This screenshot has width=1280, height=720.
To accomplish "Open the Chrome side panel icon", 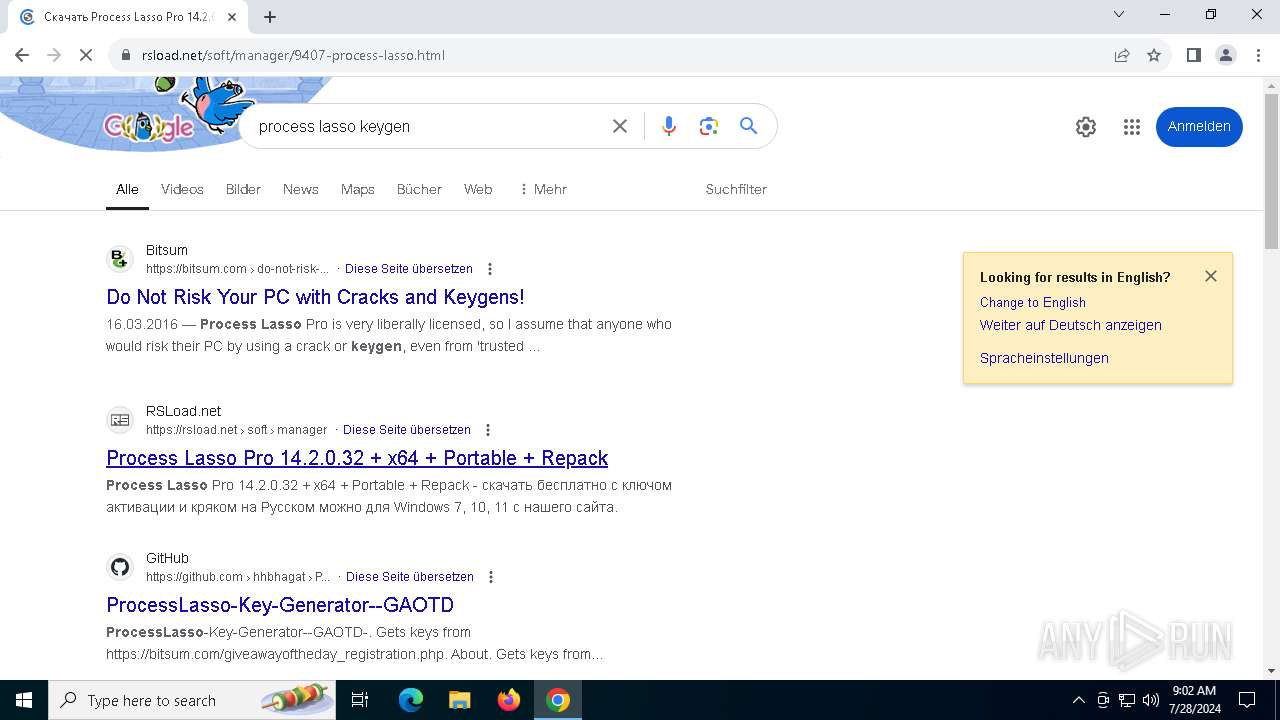I will (1193, 55).
